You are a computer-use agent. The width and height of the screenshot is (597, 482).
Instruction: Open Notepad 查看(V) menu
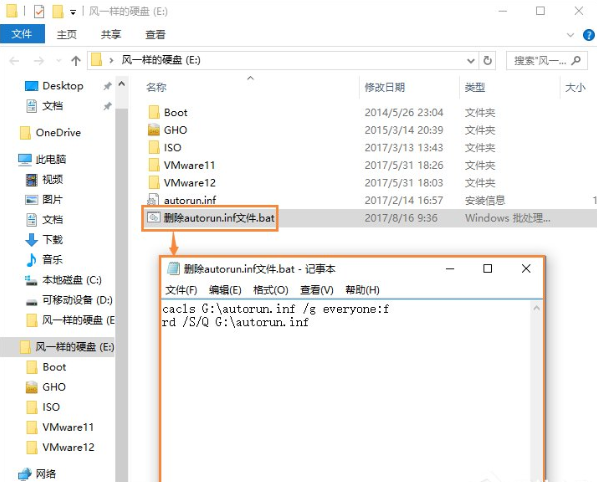317,290
